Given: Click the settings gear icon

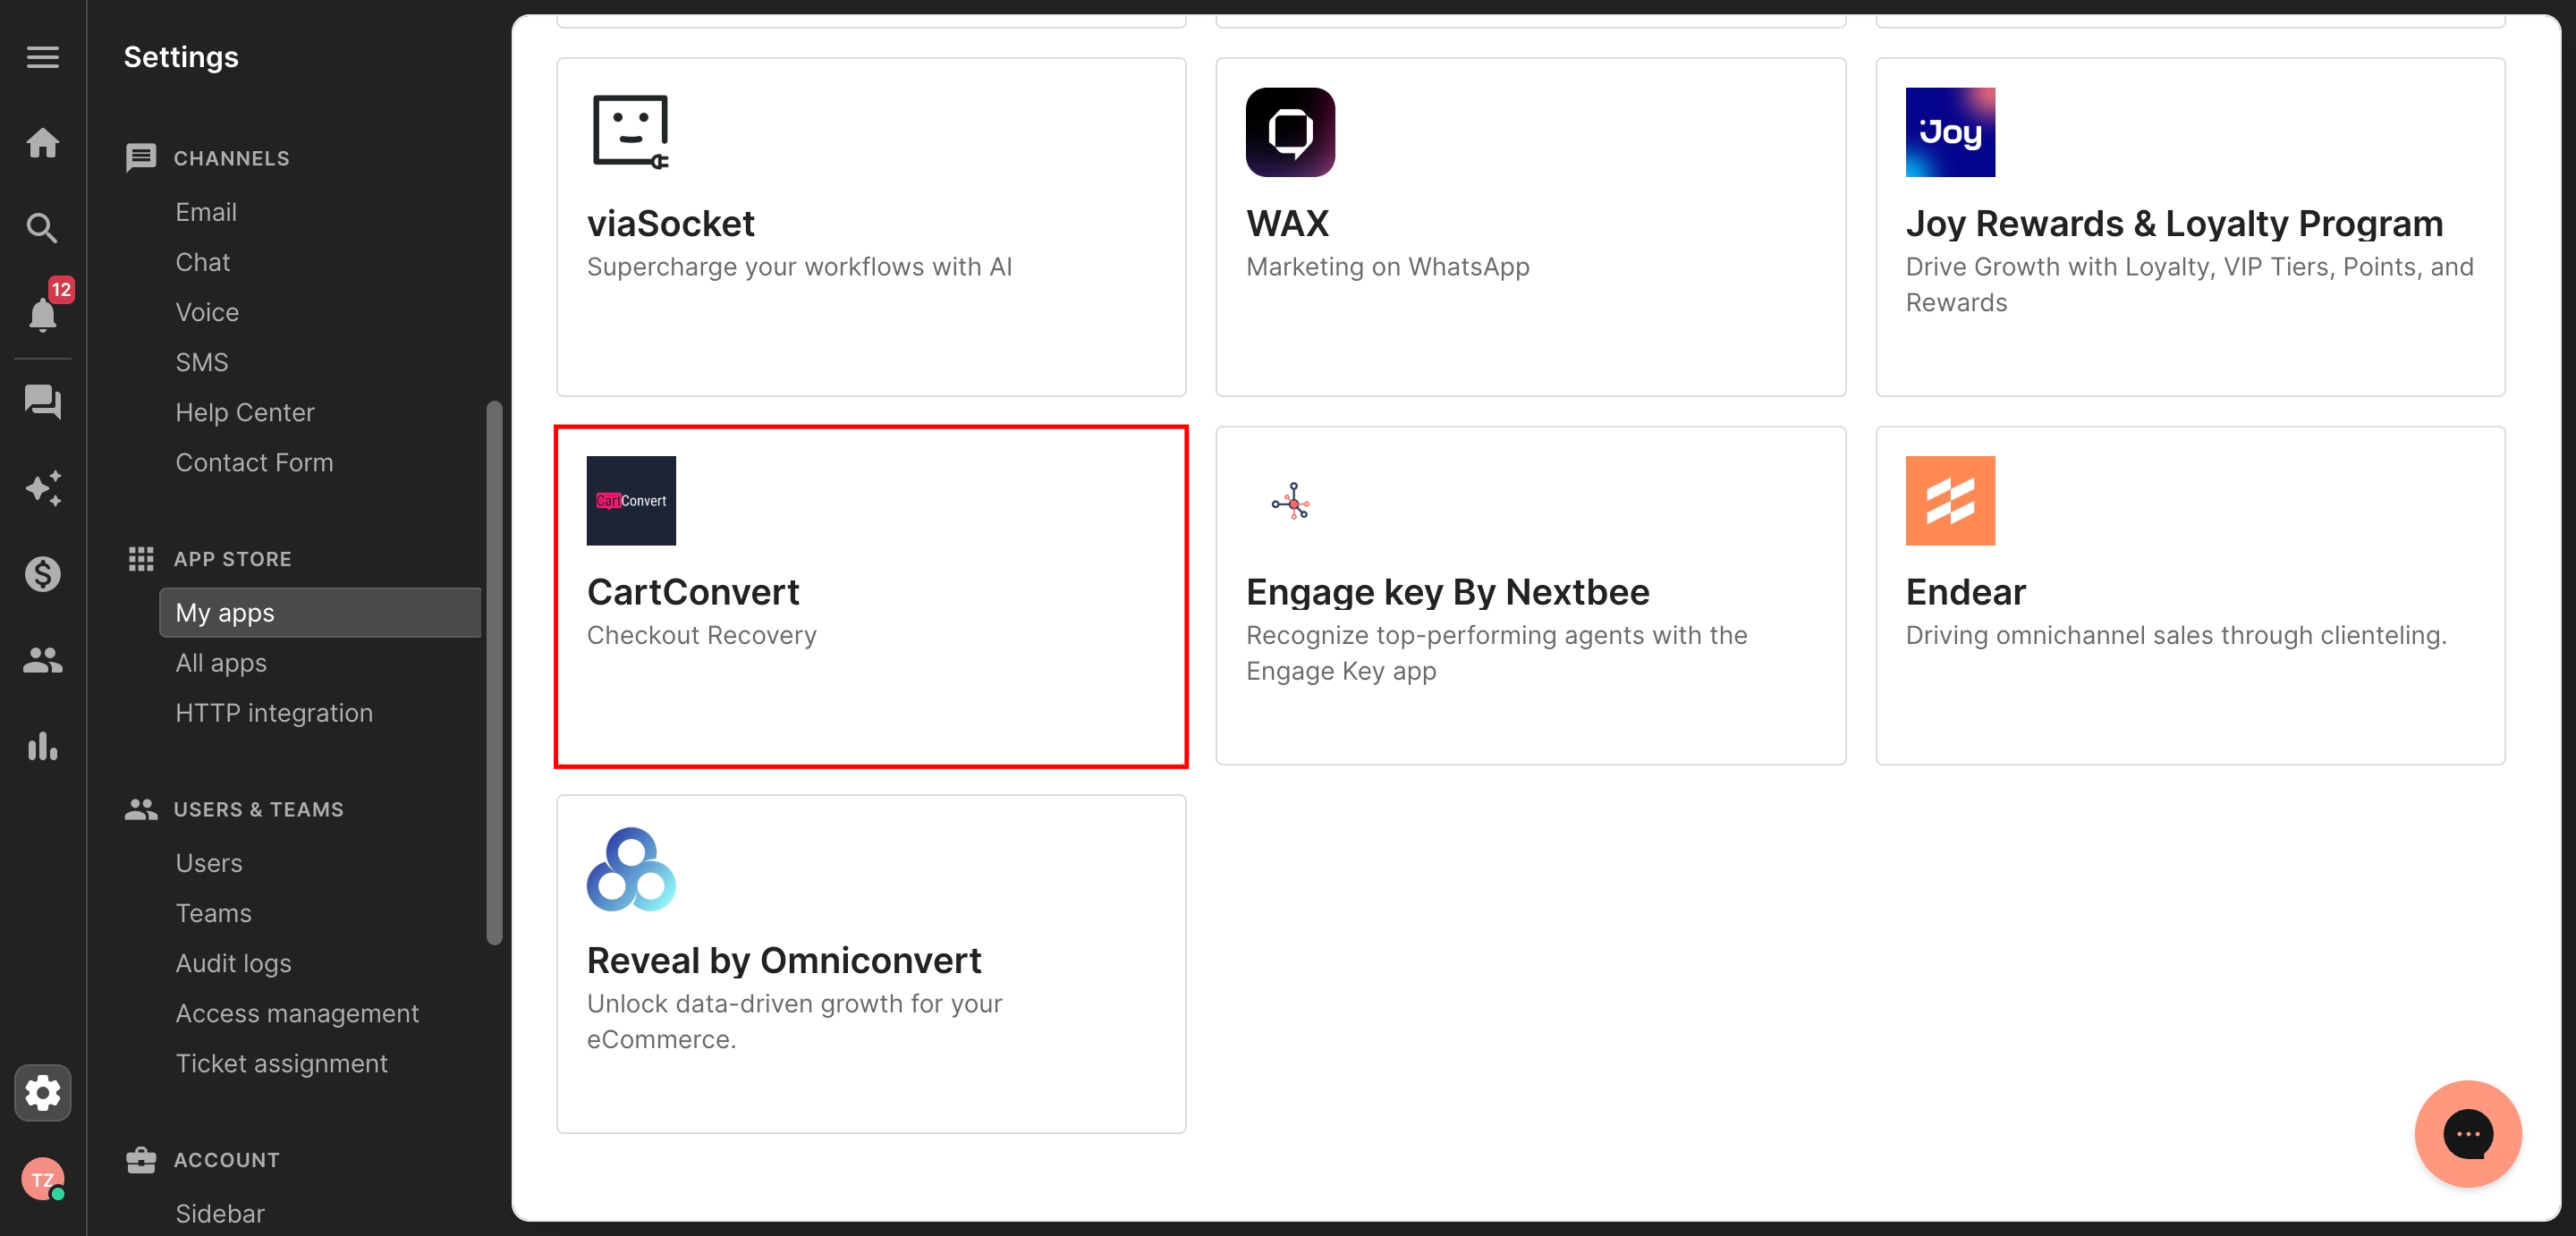Looking at the screenshot, I should coord(42,1092).
